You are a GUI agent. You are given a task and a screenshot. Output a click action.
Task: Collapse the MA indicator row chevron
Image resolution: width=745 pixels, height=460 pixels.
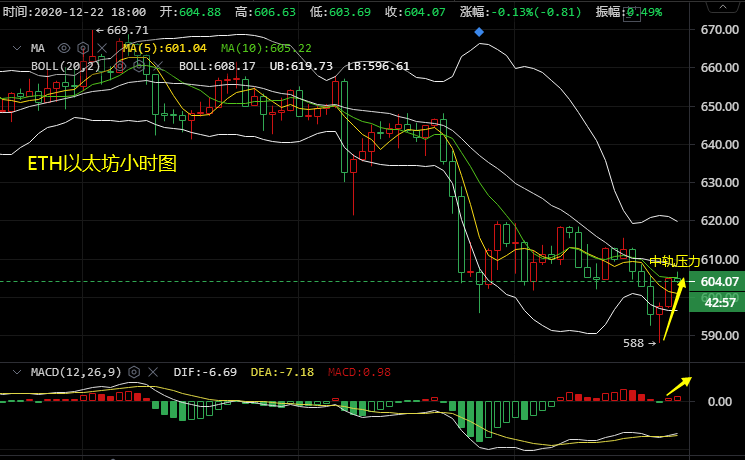point(16,48)
